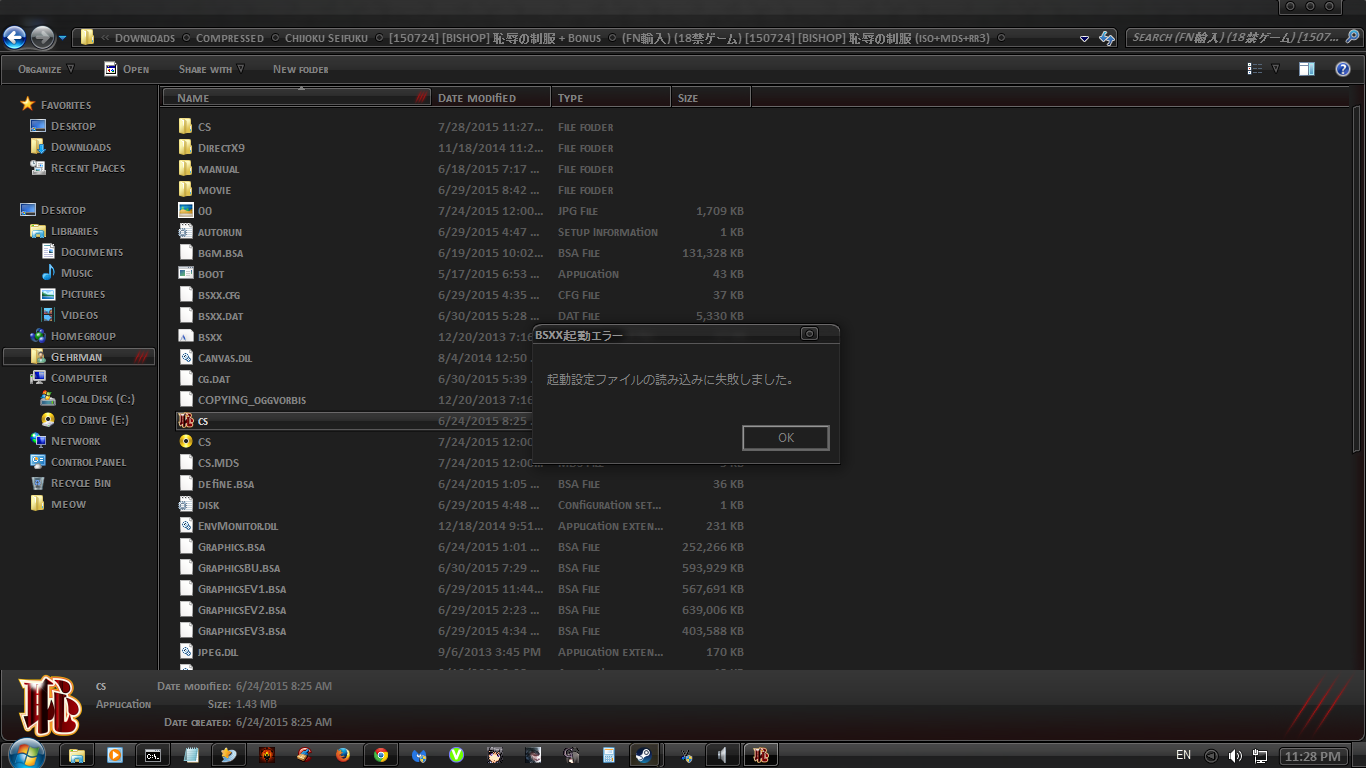Open the Organize dropdown menu
Image resolution: width=1366 pixels, height=768 pixels.
point(46,69)
